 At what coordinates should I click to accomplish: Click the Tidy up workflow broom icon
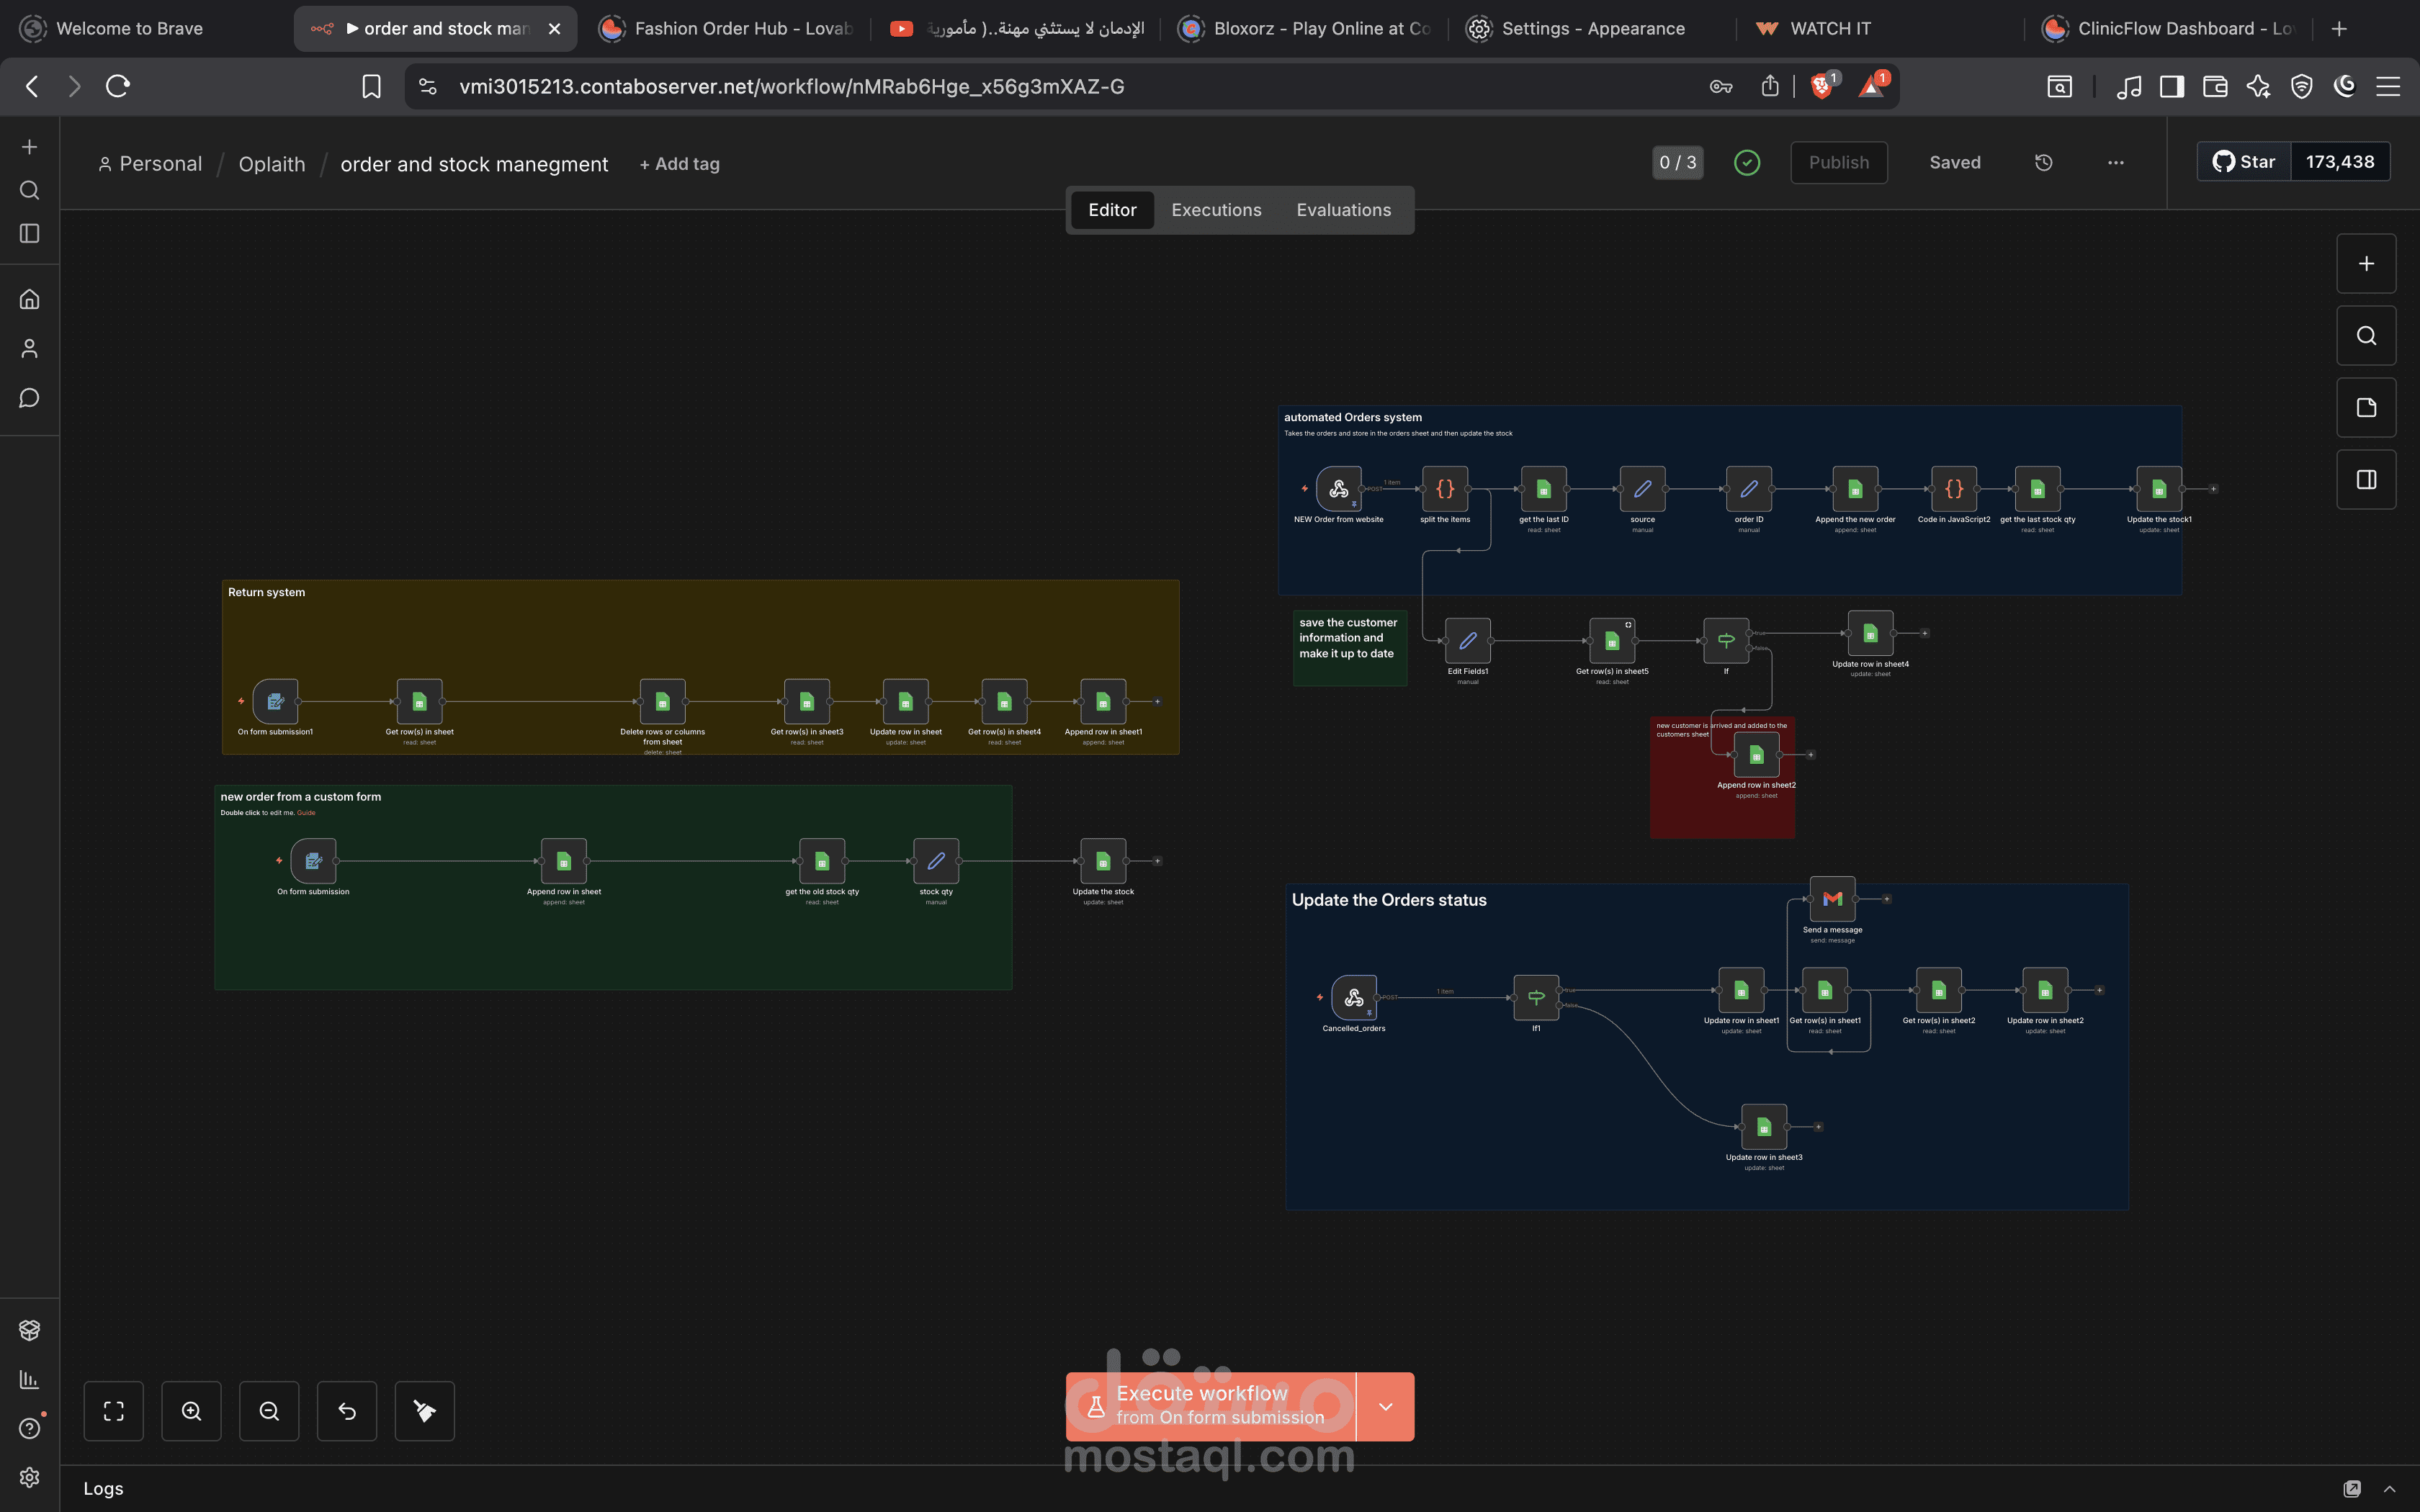(x=424, y=1411)
